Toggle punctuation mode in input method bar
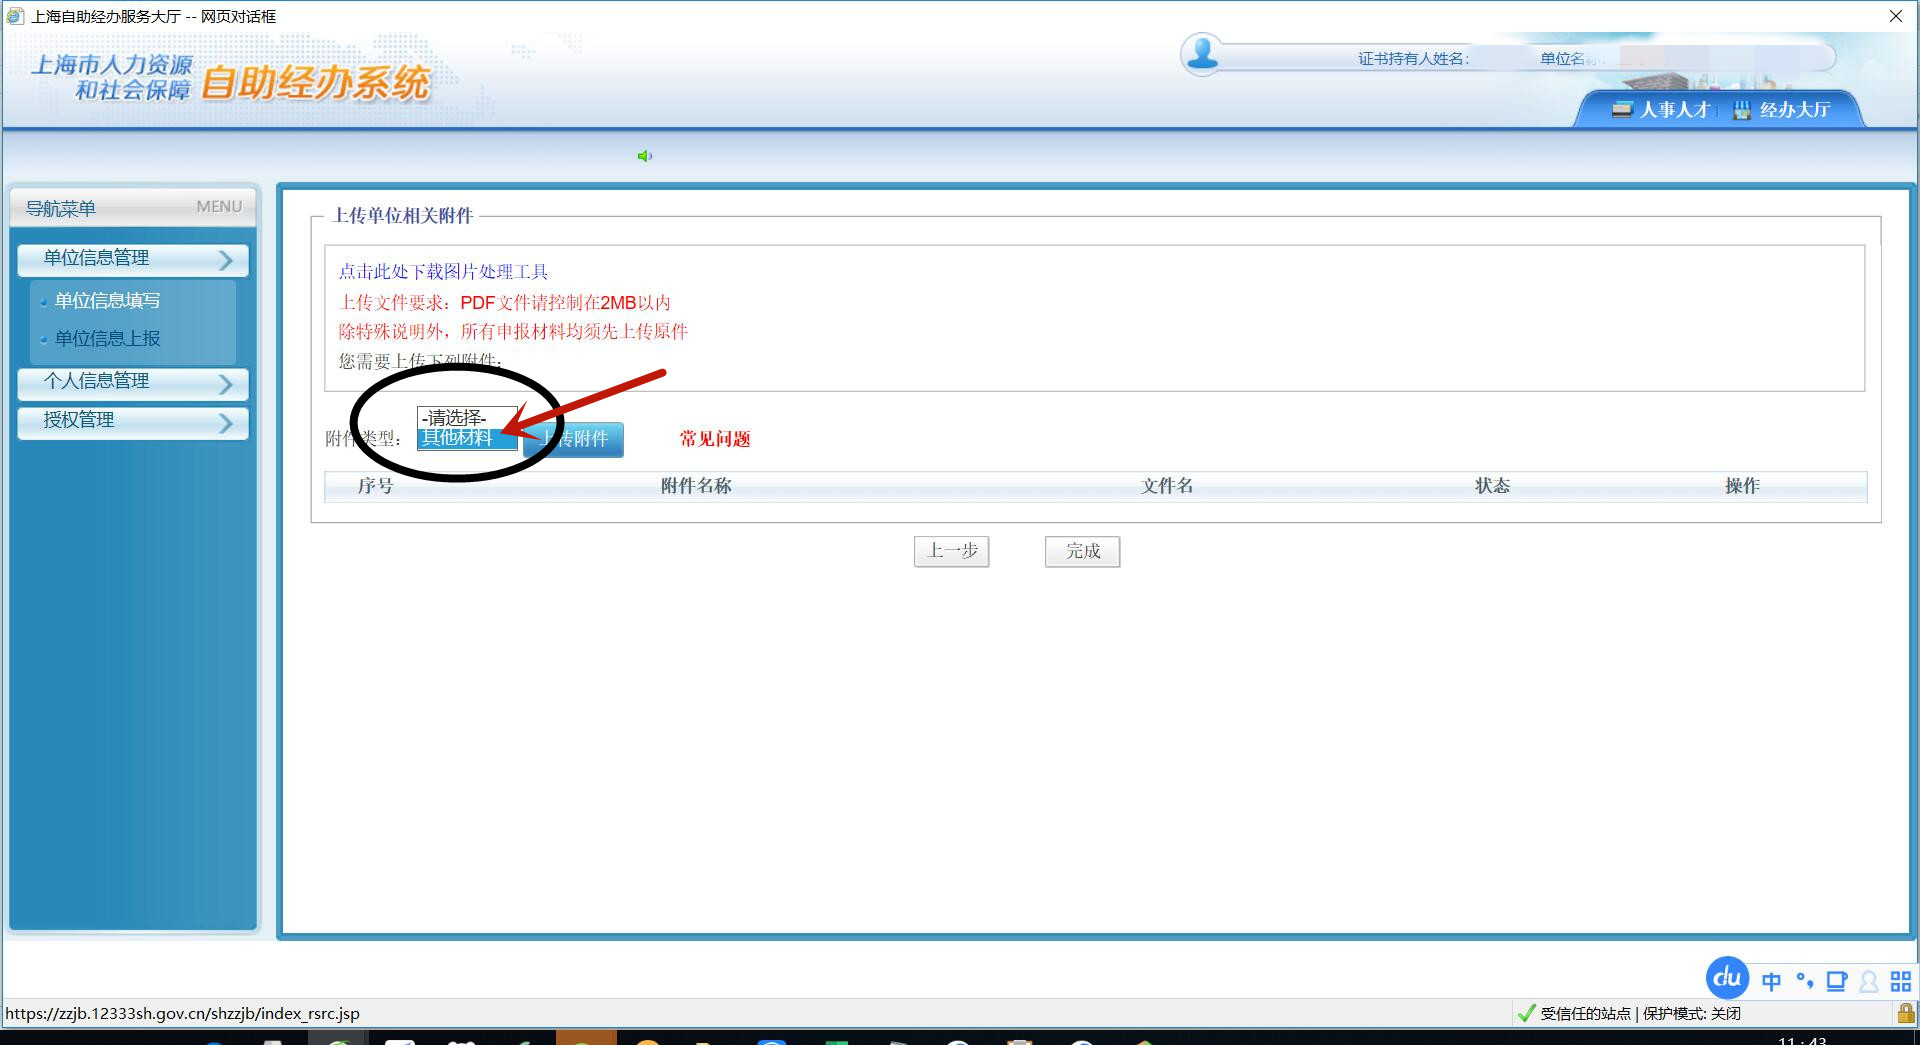The width and height of the screenshot is (1920, 1045). coord(1804,980)
